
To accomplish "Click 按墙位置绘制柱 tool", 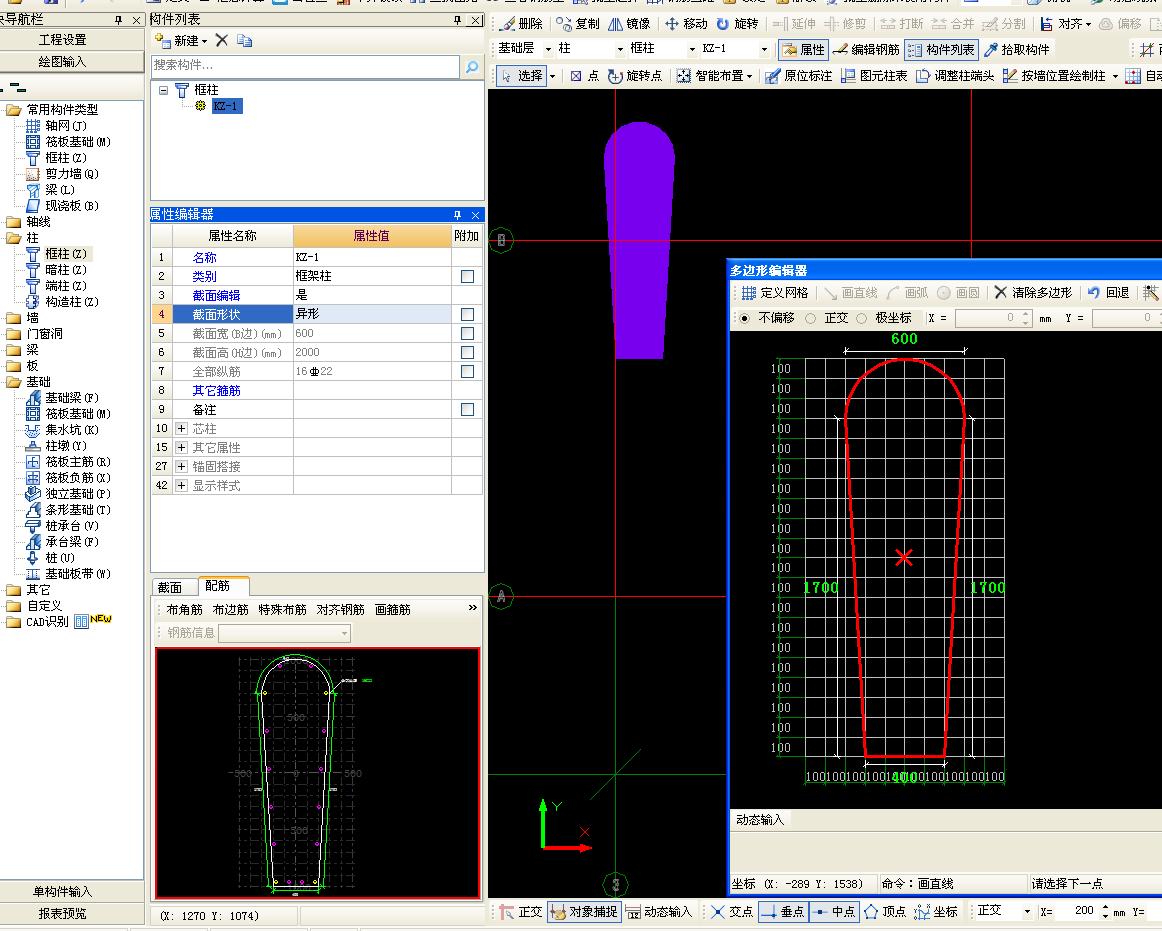I will click(1055, 76).
